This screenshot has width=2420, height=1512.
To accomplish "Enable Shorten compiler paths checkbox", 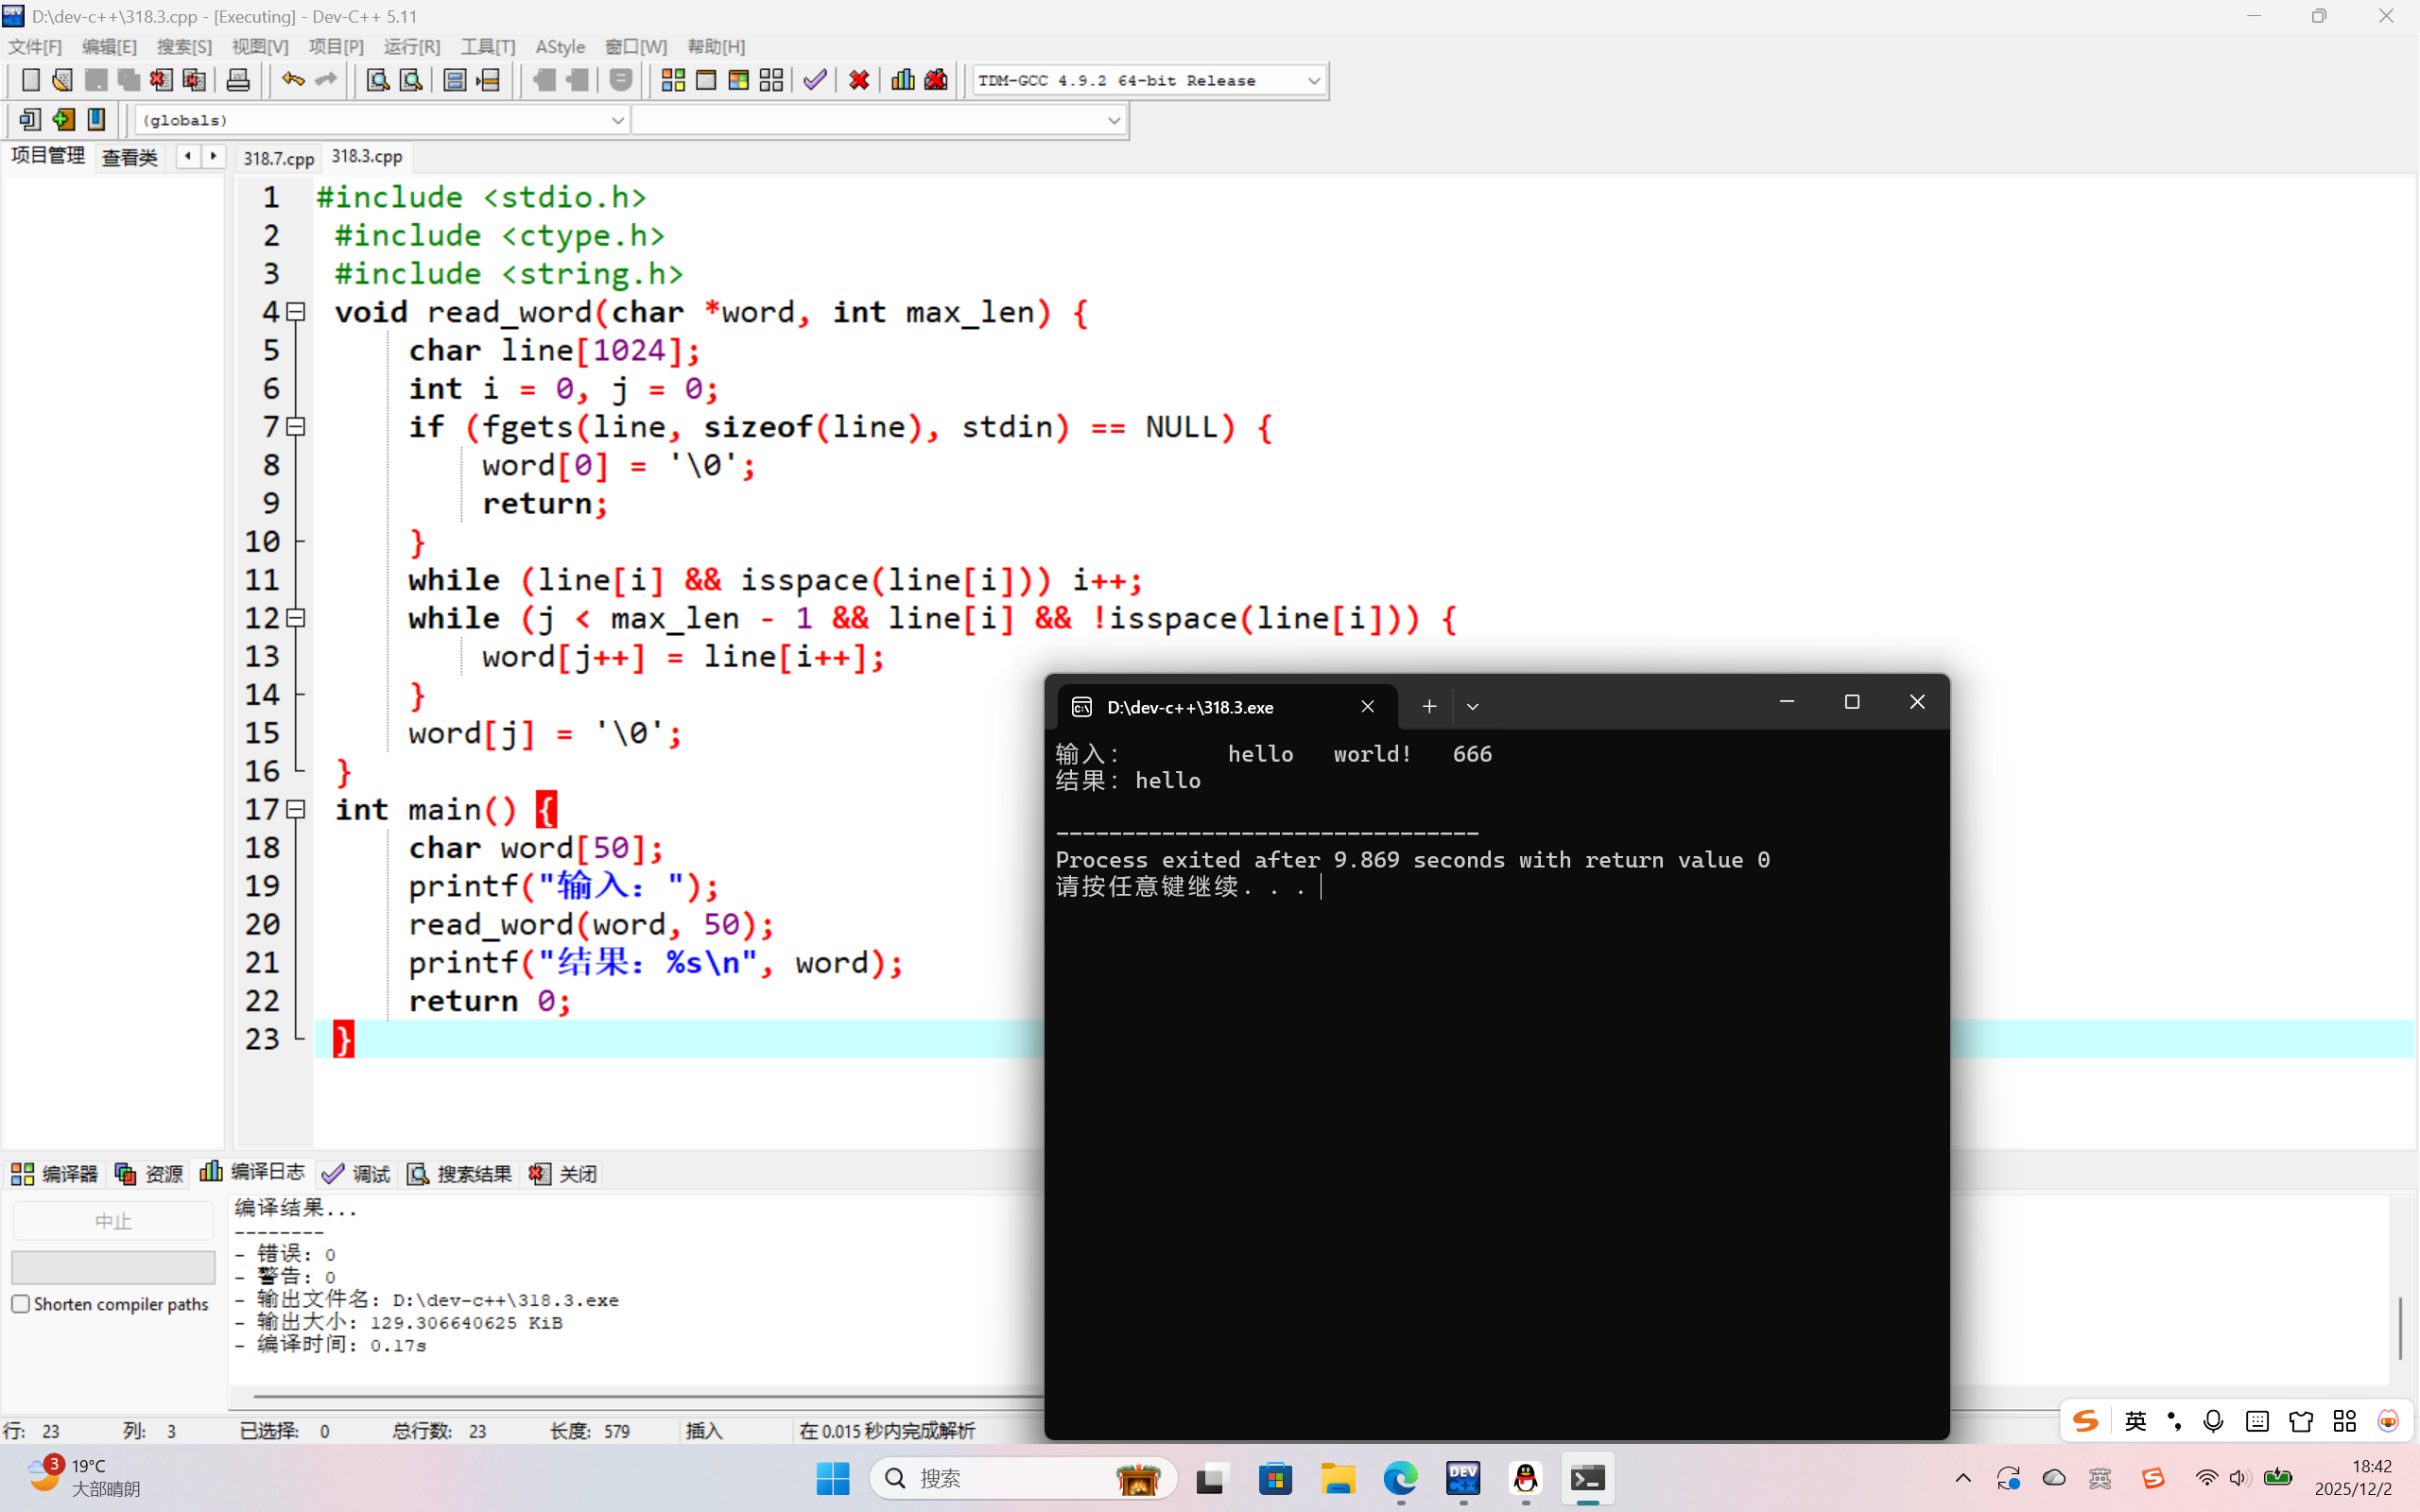I will (21, 1304).
